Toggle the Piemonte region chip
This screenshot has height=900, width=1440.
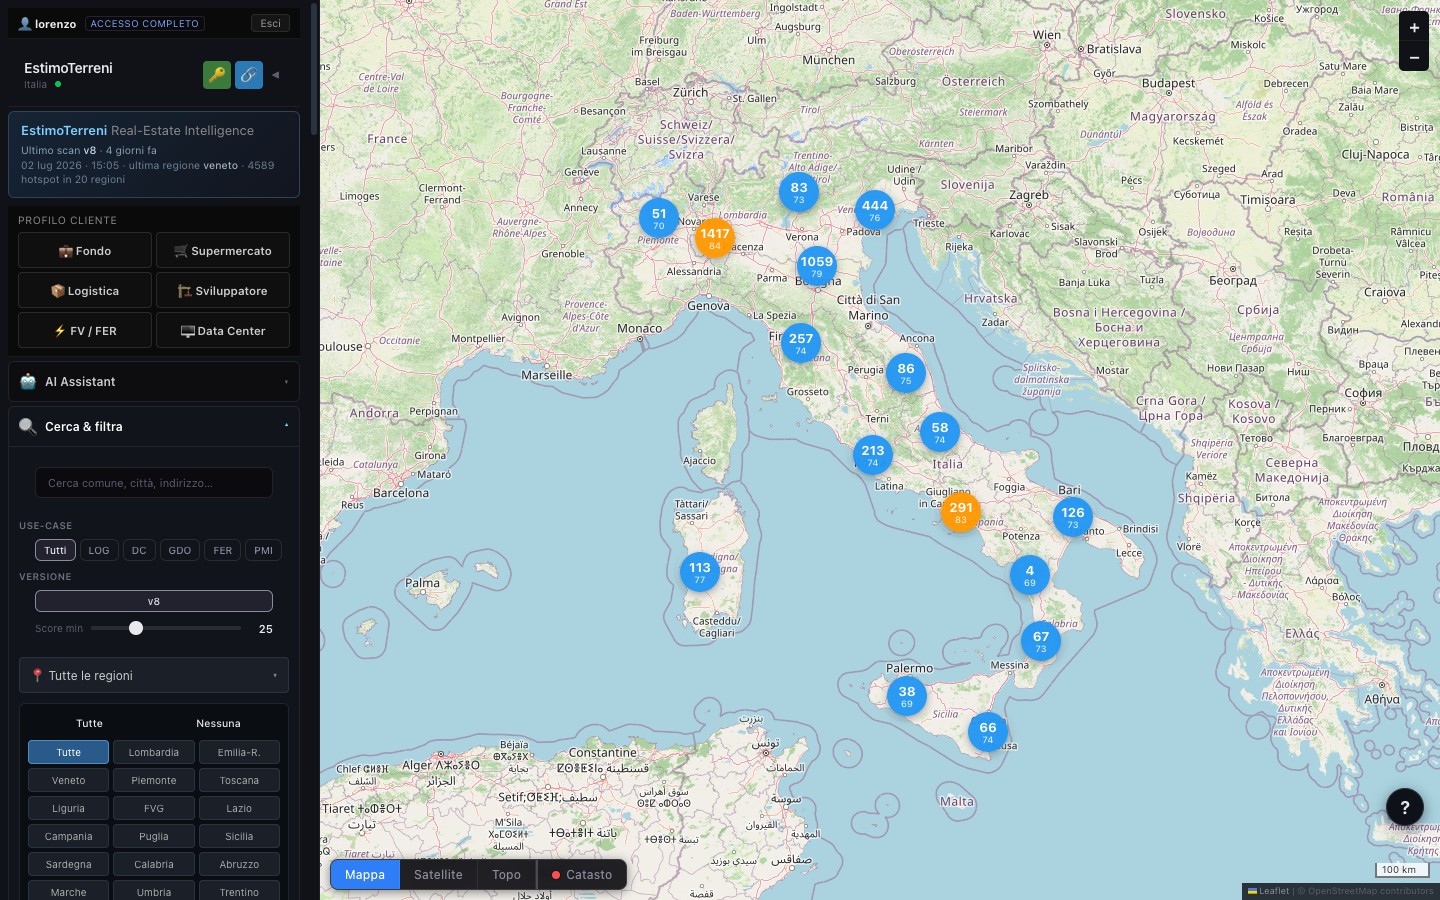[154, 780]
